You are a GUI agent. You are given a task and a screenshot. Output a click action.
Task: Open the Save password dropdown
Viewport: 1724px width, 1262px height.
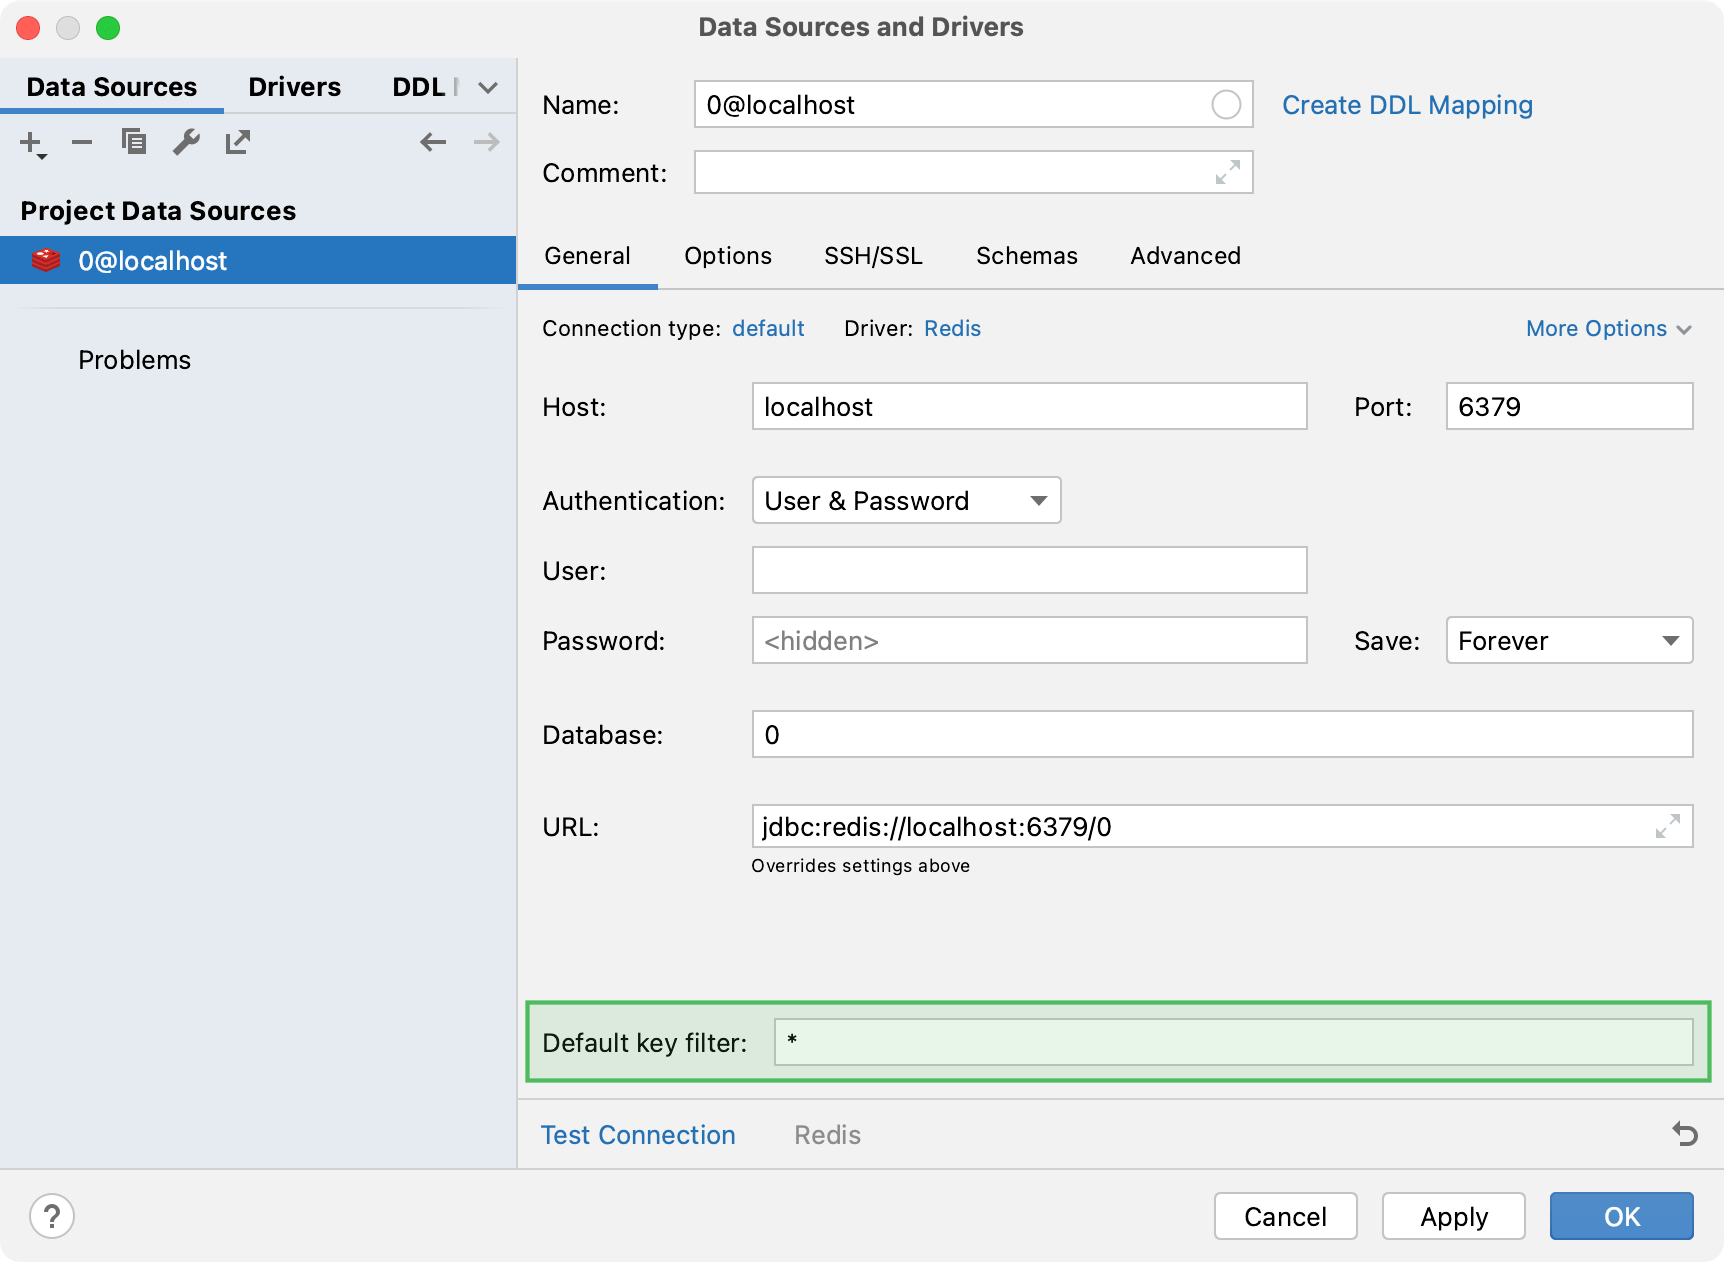[1568, 641]
